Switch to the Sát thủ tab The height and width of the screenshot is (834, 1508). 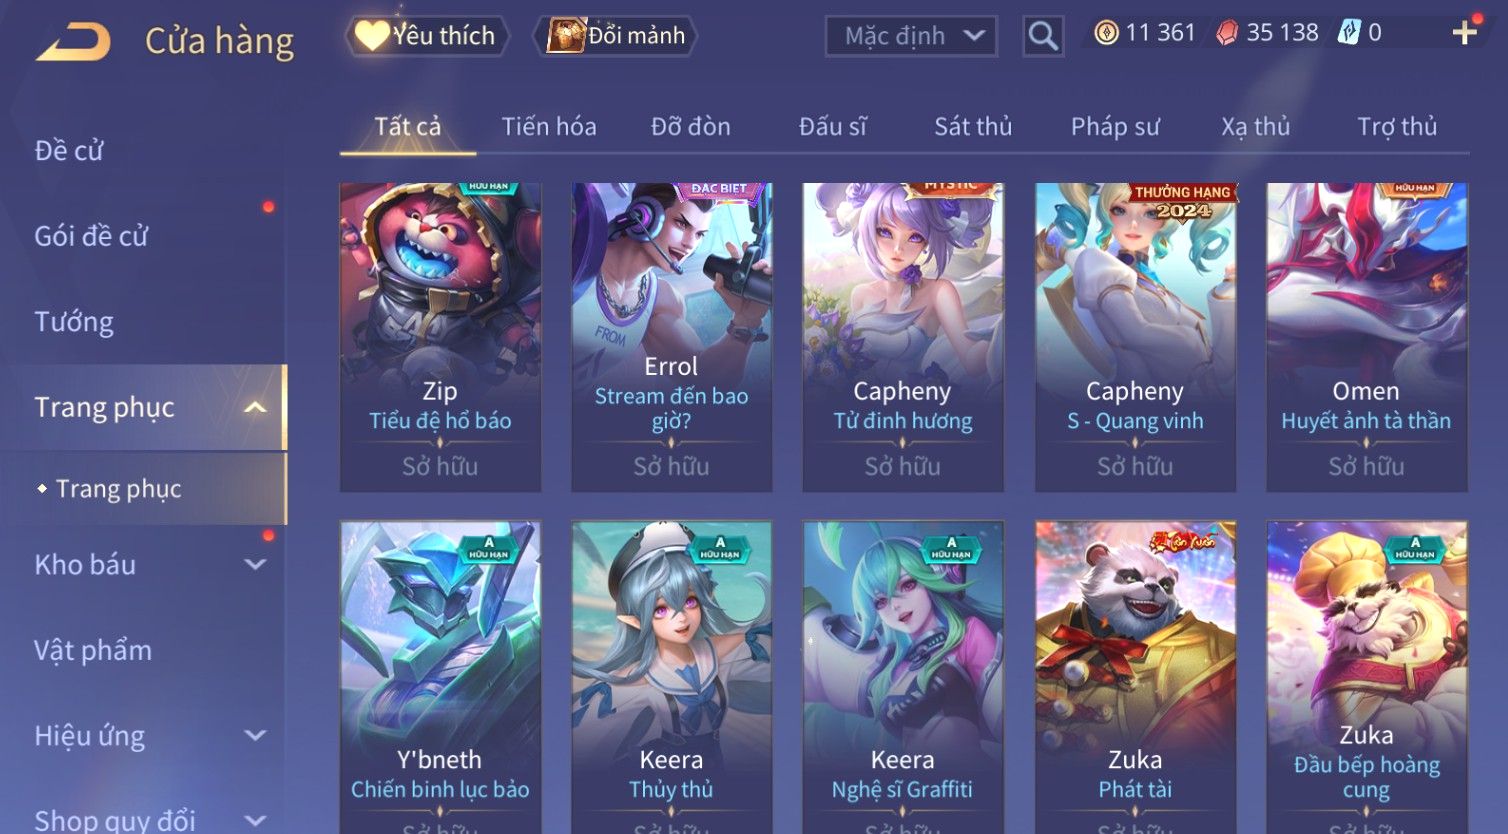tap(973, 127)
